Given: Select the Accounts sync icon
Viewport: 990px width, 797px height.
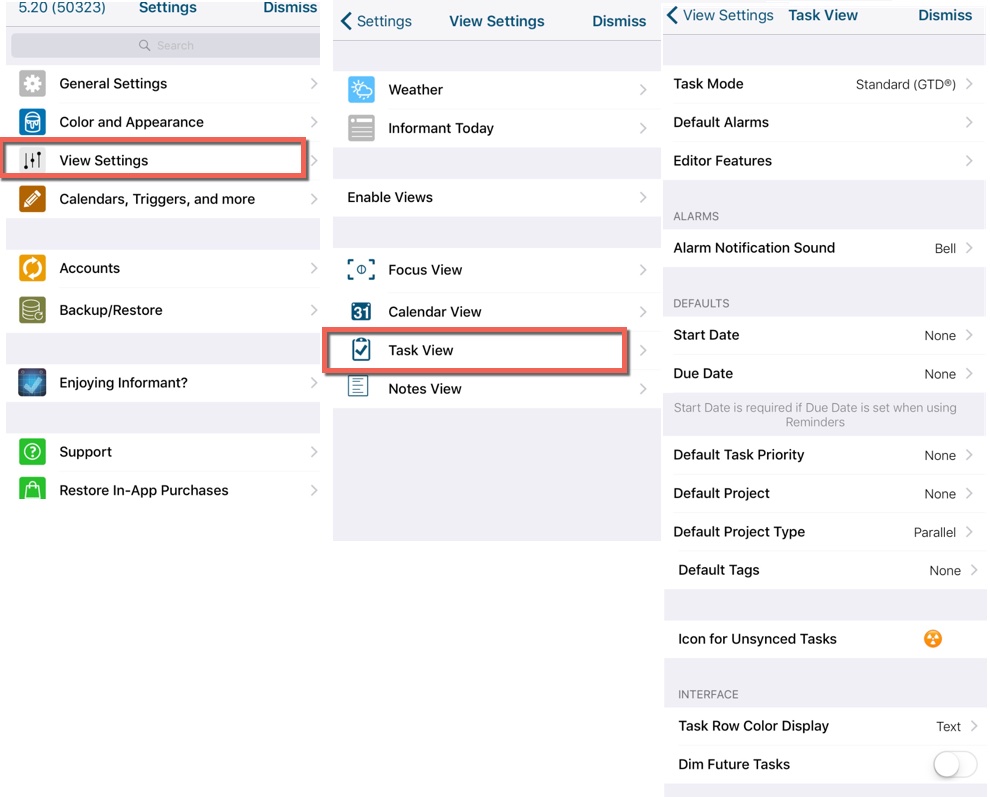Looking at the screenshot, I should [33, 268].
